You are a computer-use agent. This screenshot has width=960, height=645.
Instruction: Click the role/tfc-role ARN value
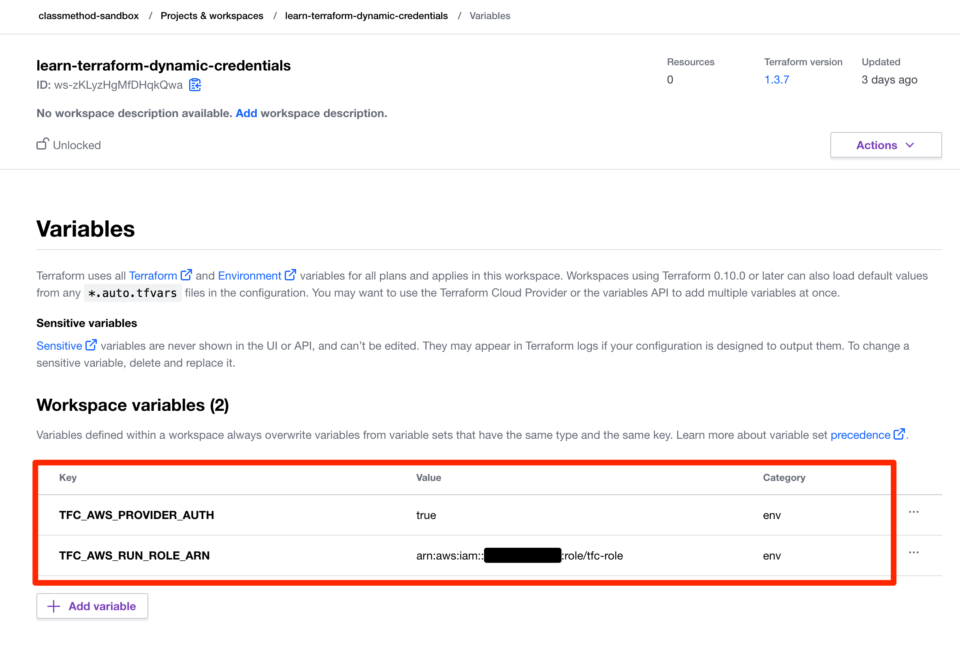click(519, 556)
